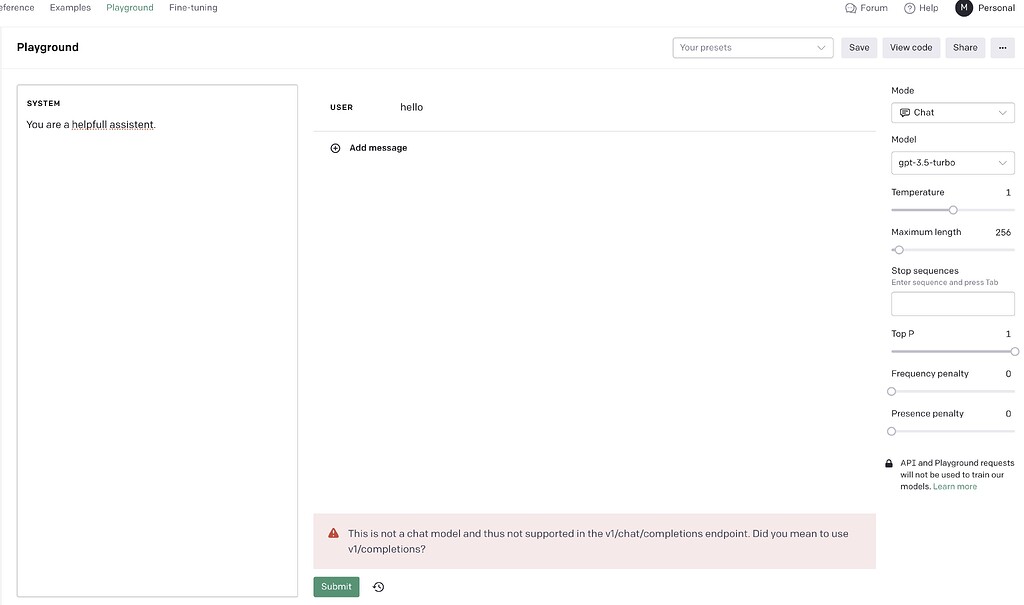The image size is (1024, 605).
Task: Click the lock icon near the privacy notice
Action: pos(888,462)
